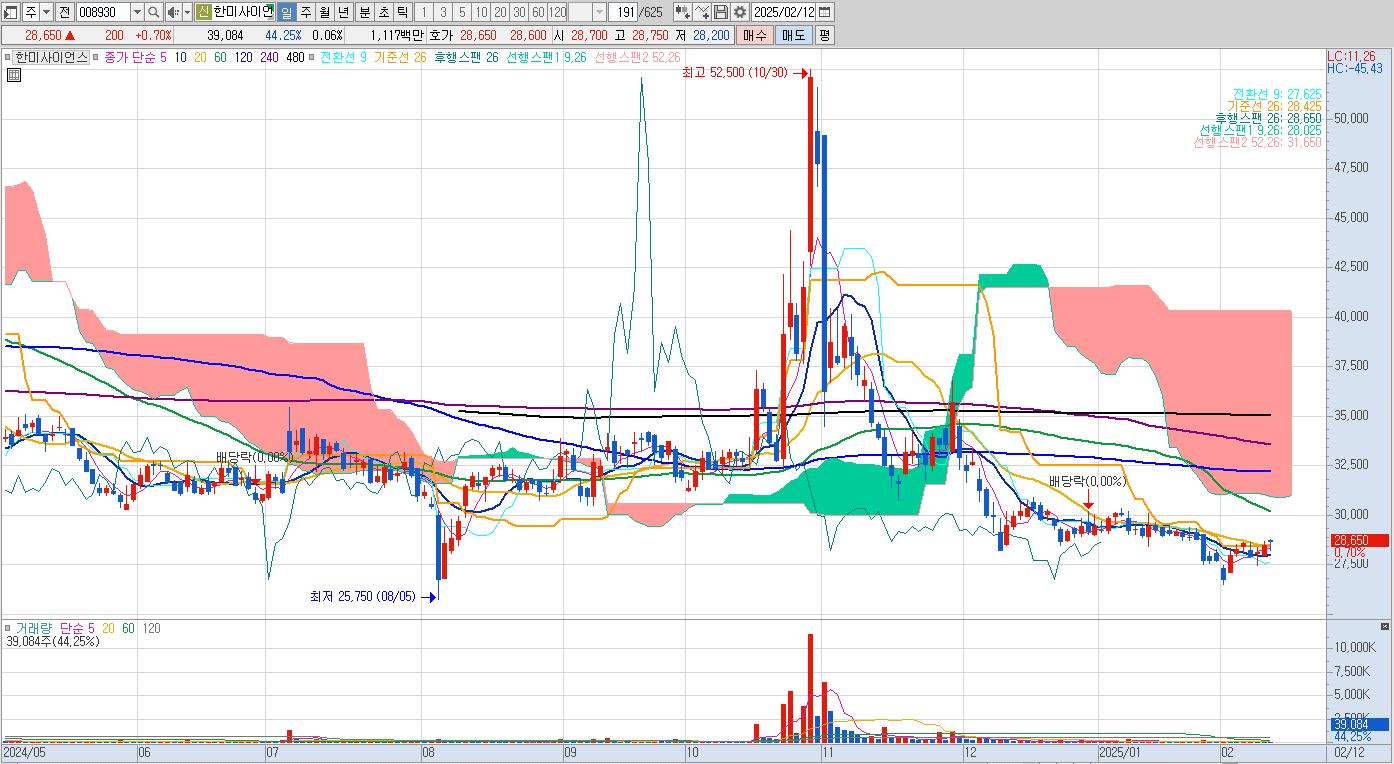The width and height of the screenshot is (1394, 764).
Task: Select the 초 second period
Action: coord(383,12)
